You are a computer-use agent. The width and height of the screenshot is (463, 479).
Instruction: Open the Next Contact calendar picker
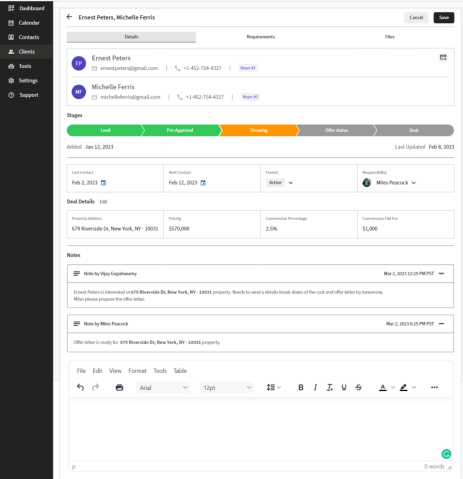pyautogui.click(x=203, y=183)
